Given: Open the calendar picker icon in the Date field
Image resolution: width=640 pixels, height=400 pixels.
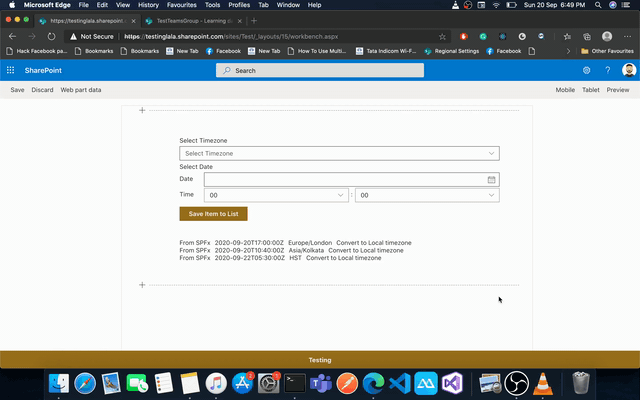Looking at the screenshot, I should click(x=491, y=180).
